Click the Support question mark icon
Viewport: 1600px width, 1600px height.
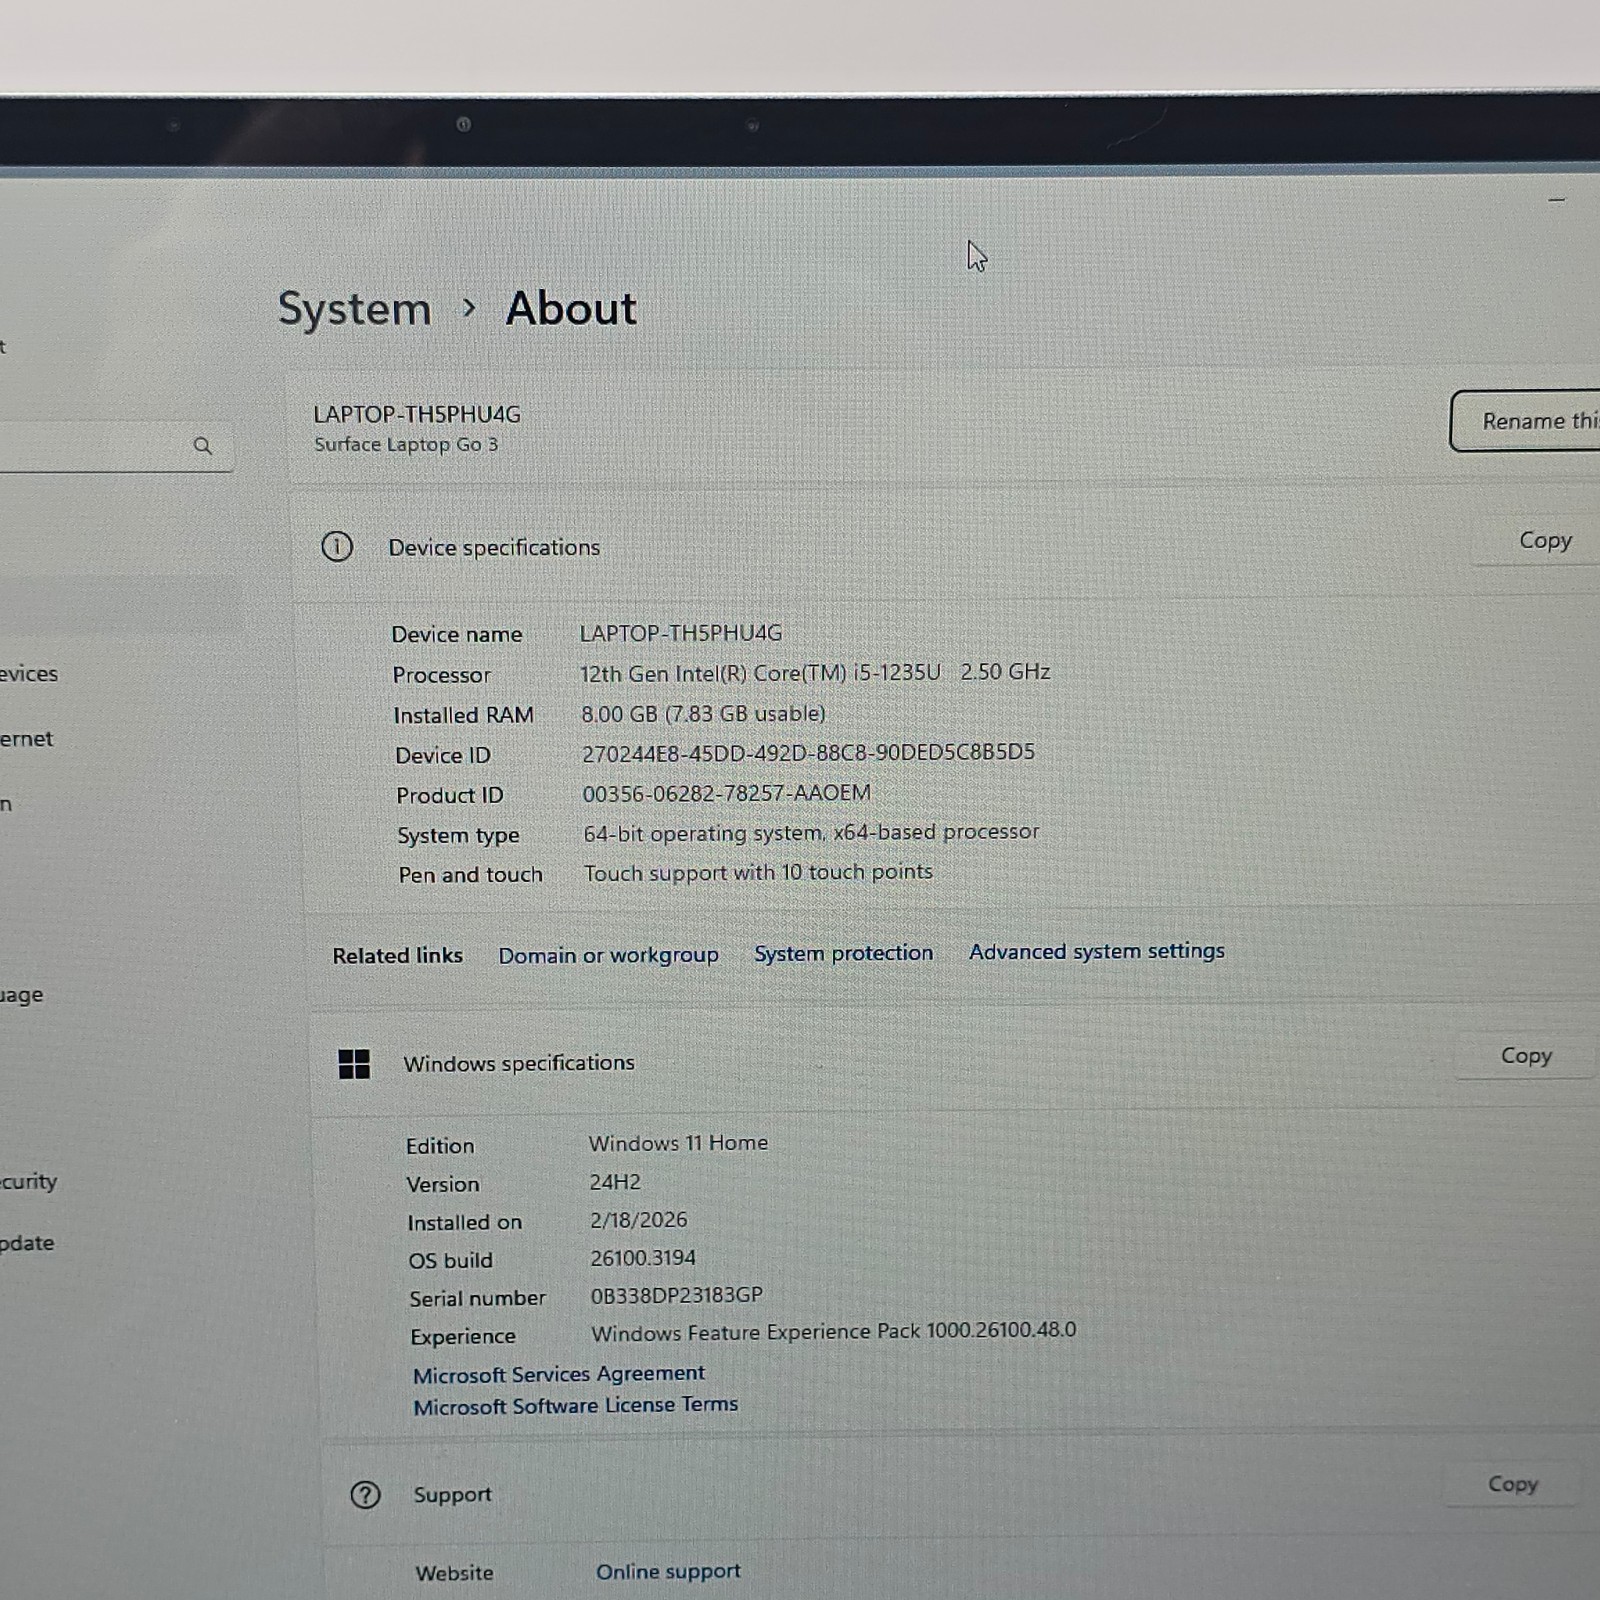[x=365, y=1495]
